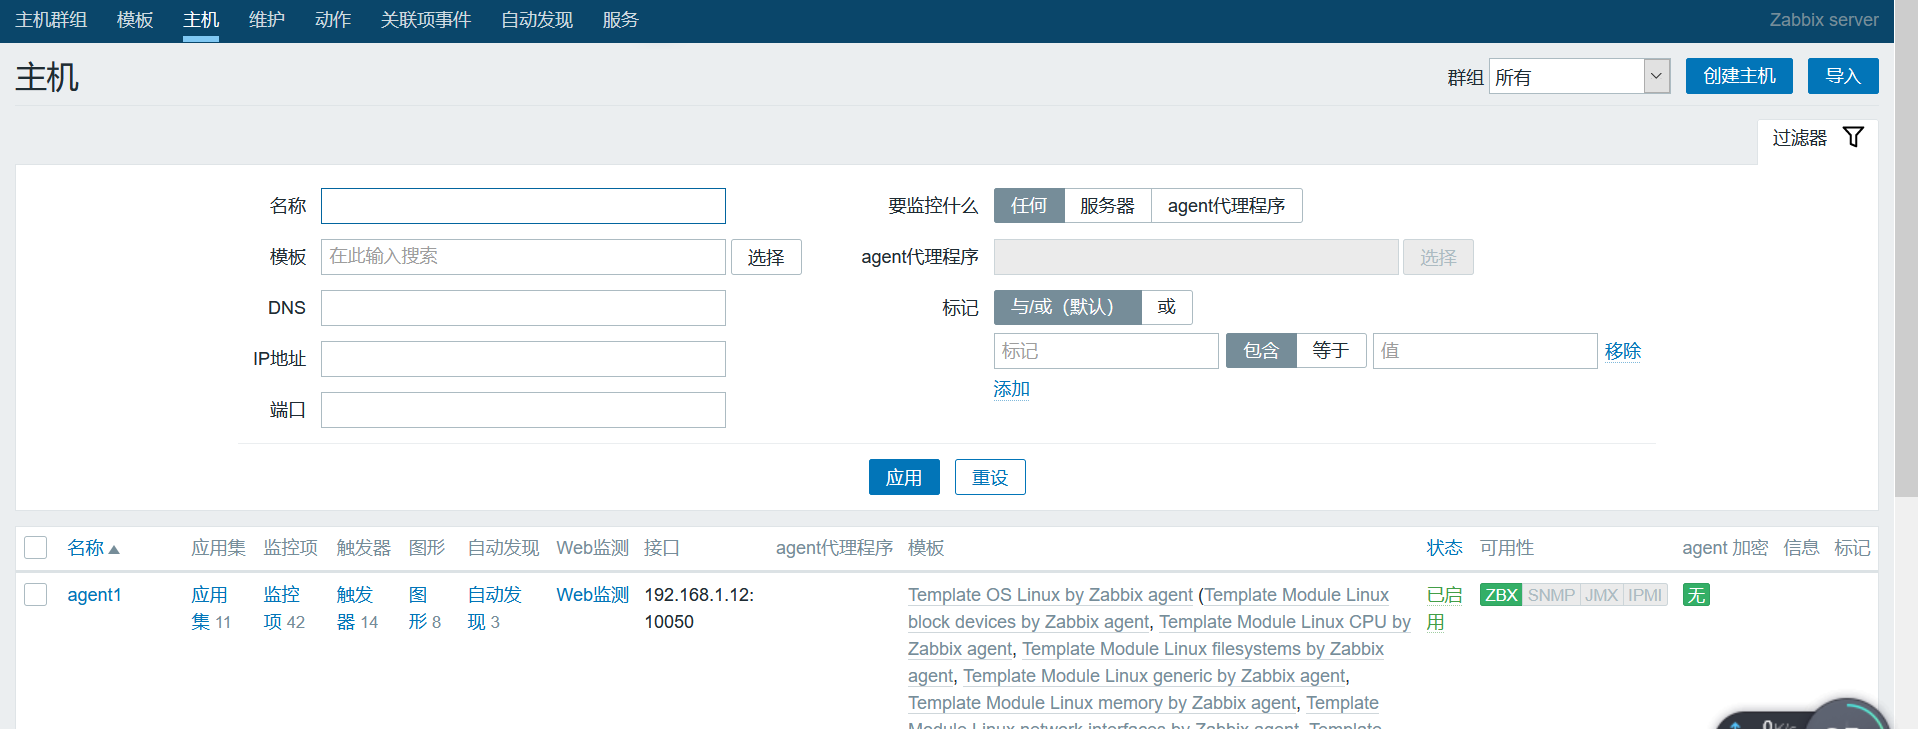The height and width of the screenshot is (729, 1918).
Task: Click 移除 link for tag row
Action: tap(1623, 351)
